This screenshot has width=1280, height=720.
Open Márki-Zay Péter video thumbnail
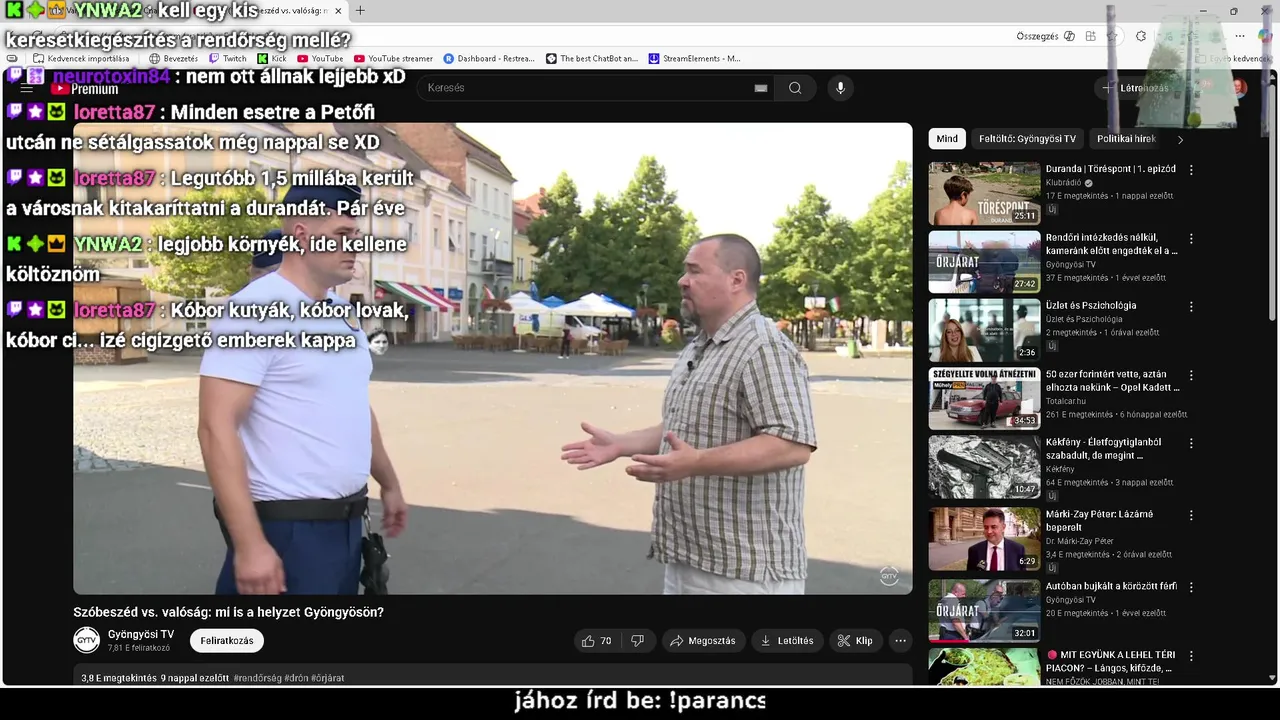click(x=984, y=539)
